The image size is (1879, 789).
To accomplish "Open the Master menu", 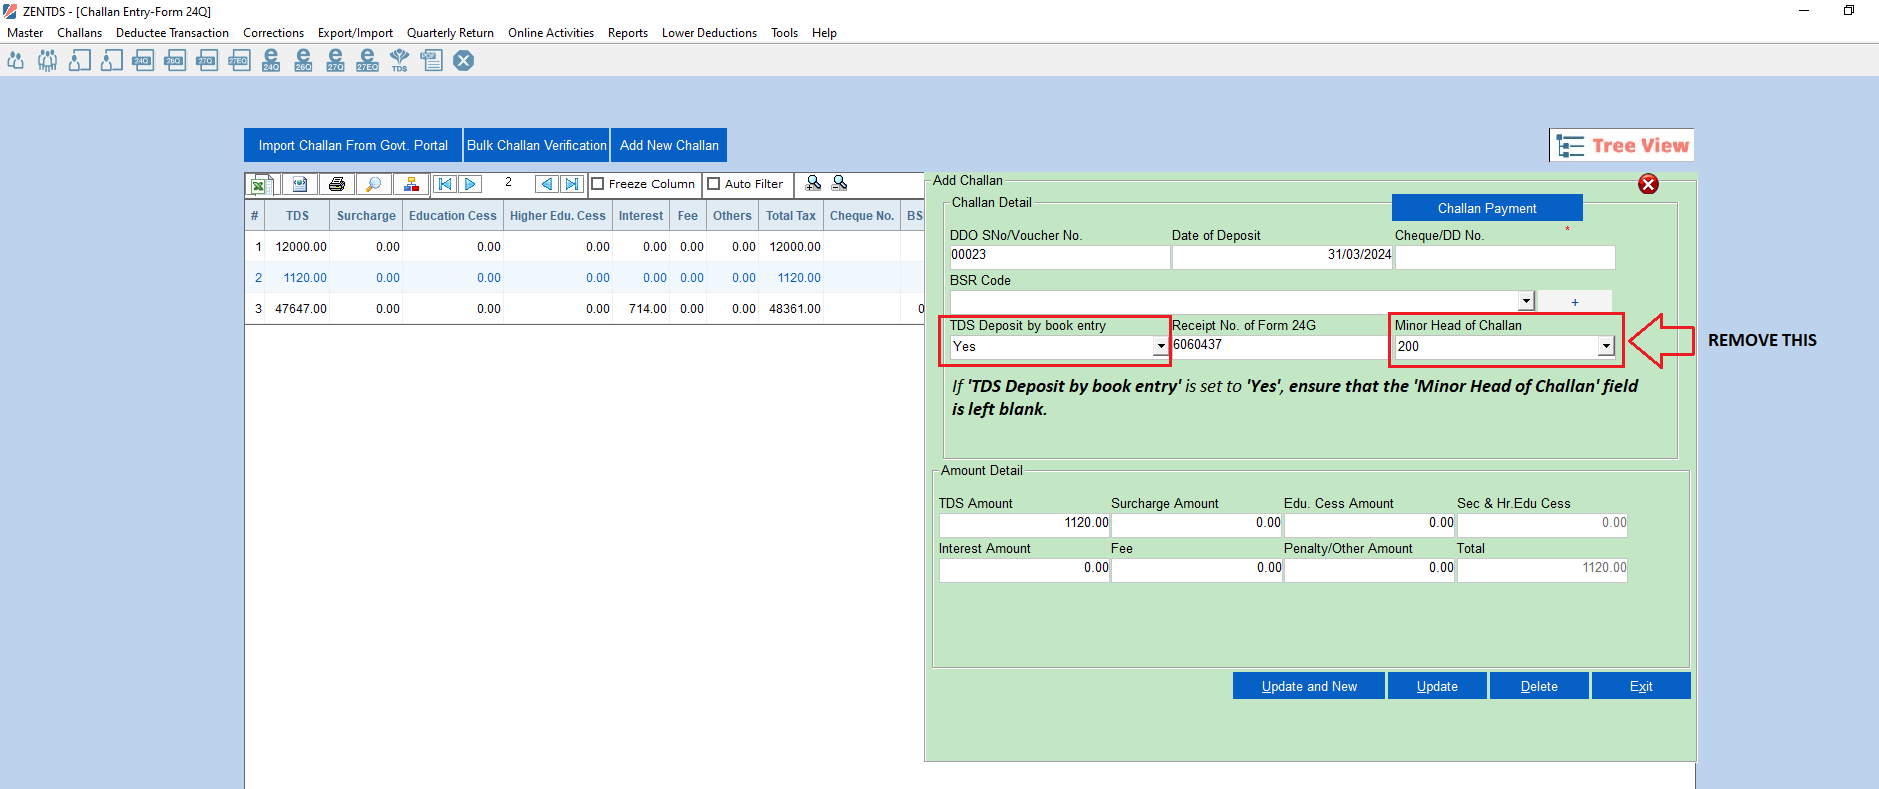I will [x=25, y=33].
